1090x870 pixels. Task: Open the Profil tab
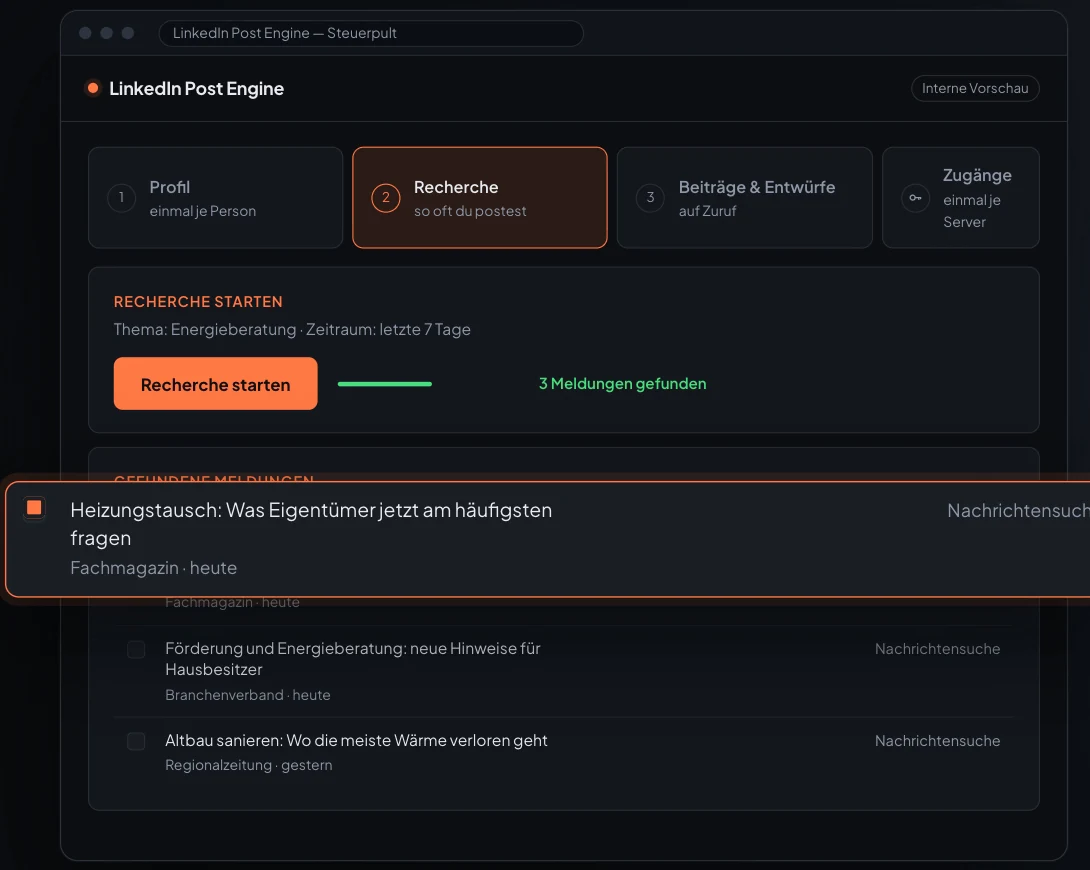click(215, 197)
